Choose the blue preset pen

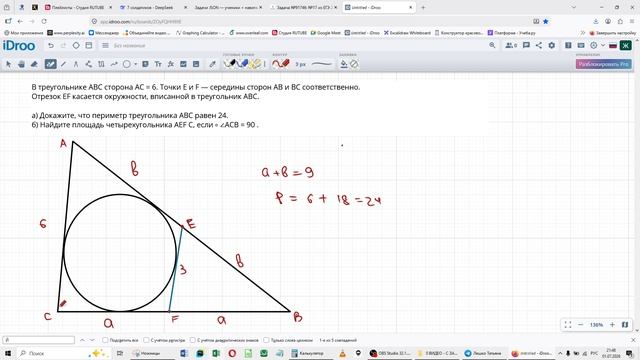242,64
